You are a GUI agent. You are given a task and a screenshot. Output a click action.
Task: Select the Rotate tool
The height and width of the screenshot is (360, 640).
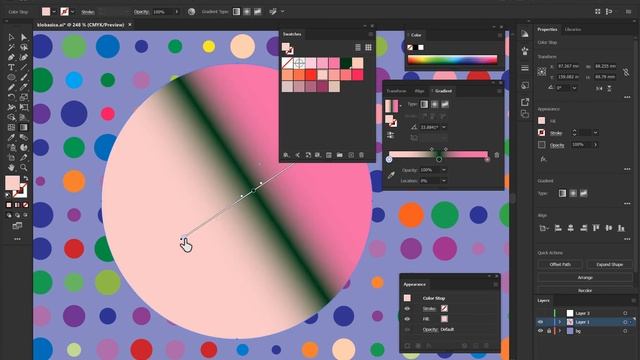coord(11,97)
